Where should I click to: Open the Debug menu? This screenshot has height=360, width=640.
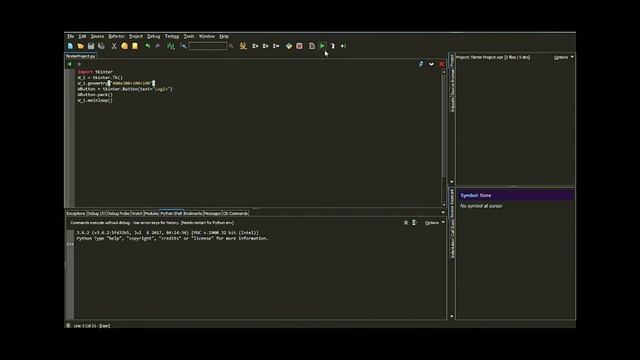(x=153, y=36)
